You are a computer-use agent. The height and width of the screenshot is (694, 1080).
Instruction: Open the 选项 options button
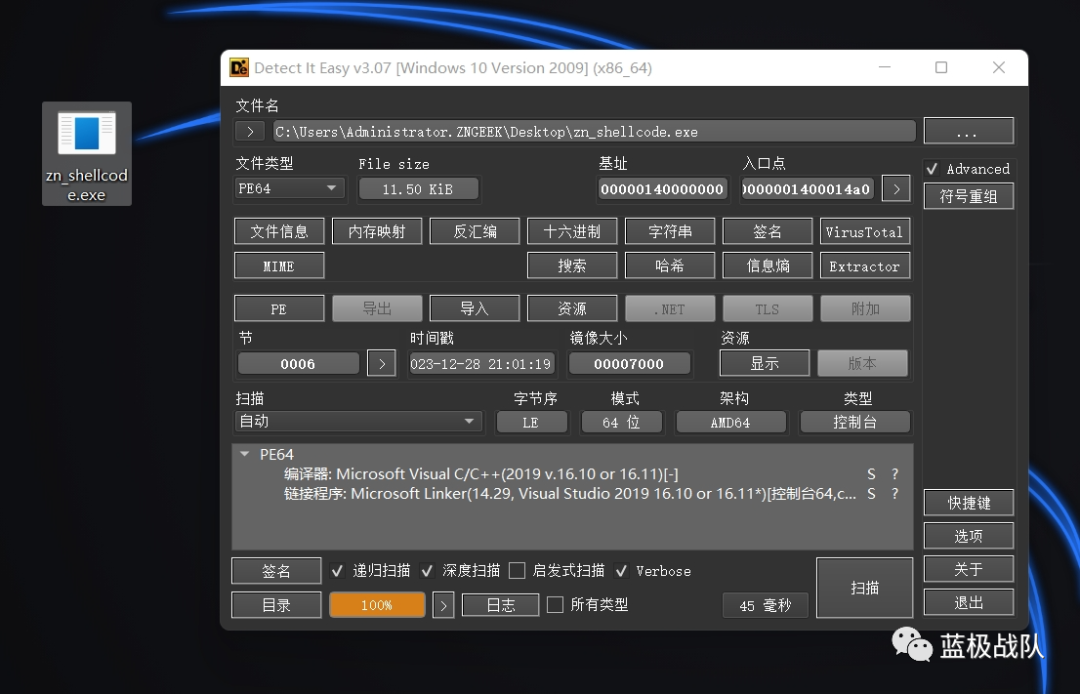[968, 536]
